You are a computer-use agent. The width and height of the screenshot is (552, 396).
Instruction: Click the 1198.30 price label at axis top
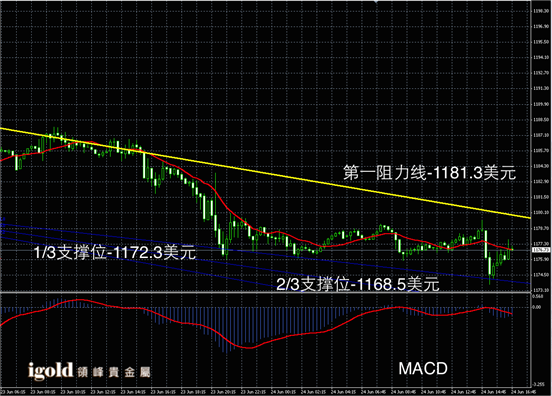[x=541, y=11]
